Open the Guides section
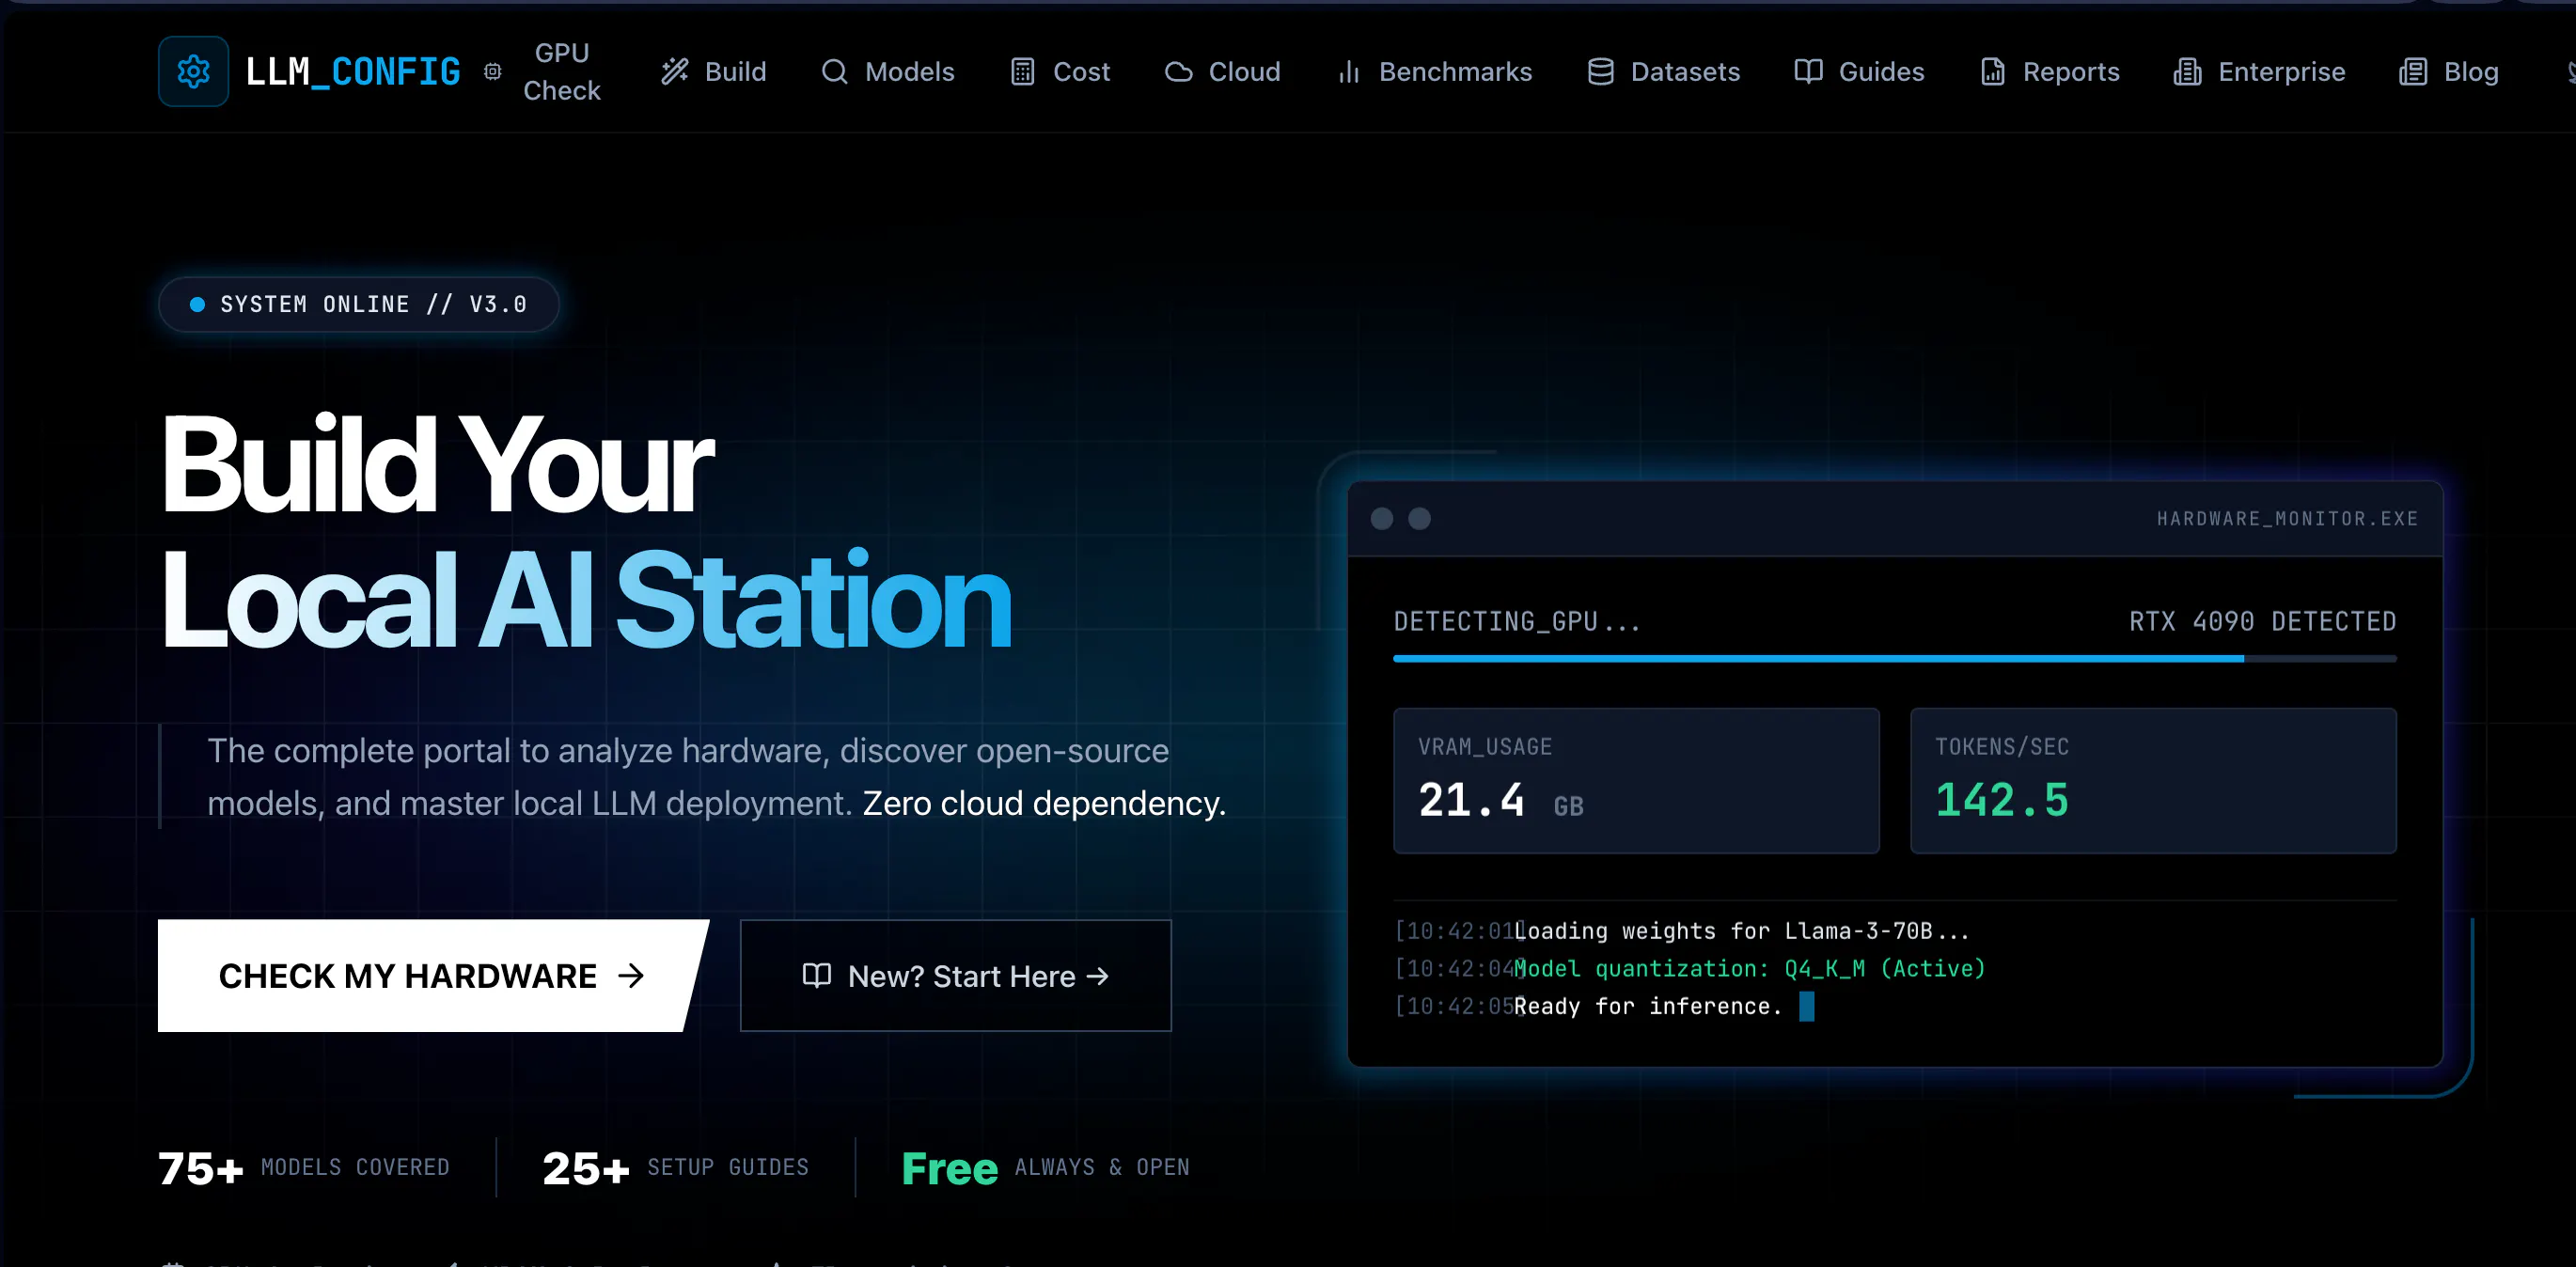The image size is (2576, 1267). point(1881,72)
